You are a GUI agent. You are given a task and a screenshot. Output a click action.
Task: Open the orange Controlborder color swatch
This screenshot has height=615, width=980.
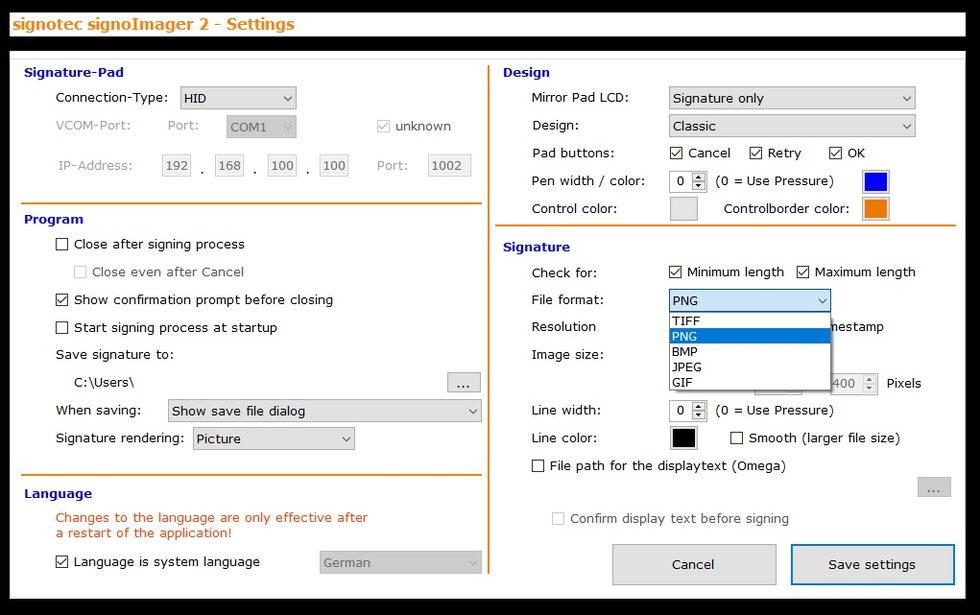[x=875, y=209]
